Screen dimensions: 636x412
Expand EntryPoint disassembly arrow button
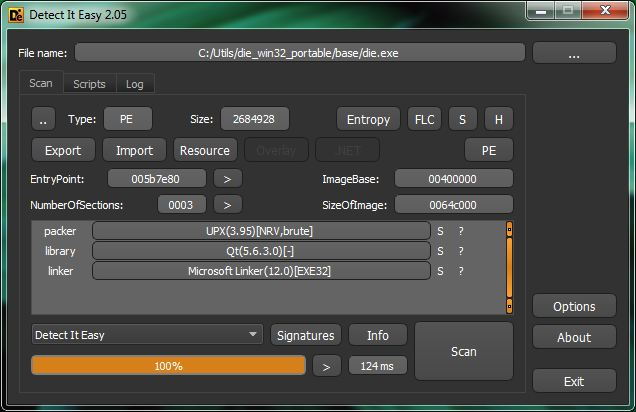pyautogui.click(x=228, y=179)
